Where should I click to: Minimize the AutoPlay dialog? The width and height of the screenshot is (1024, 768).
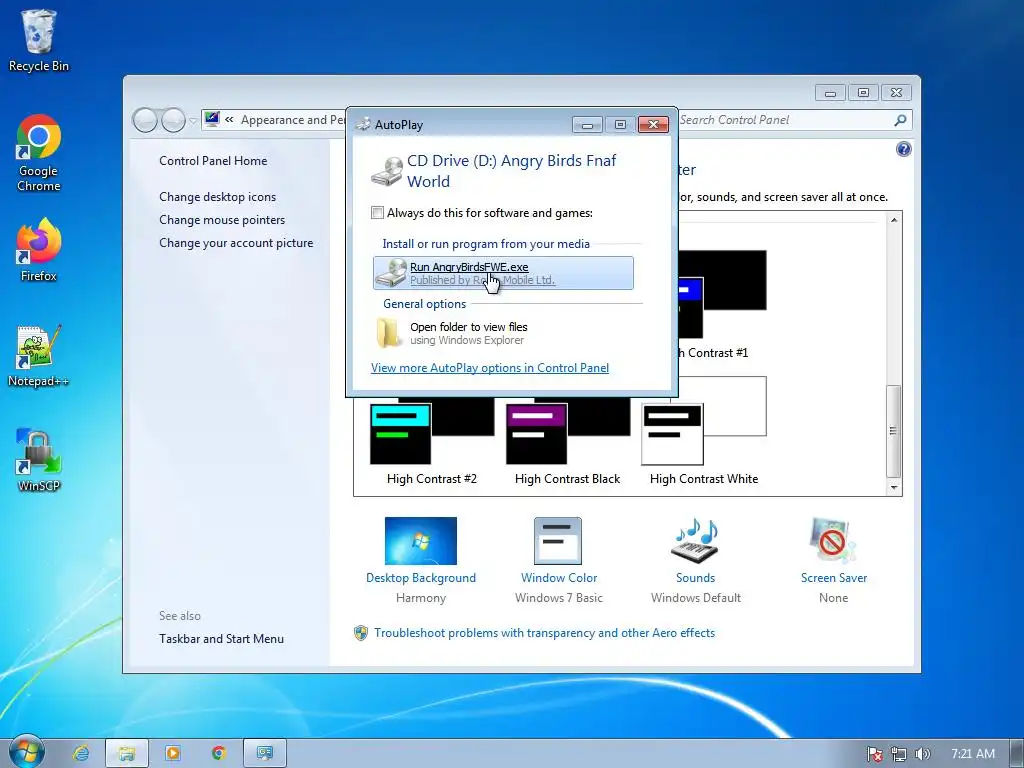pos(587,124)
